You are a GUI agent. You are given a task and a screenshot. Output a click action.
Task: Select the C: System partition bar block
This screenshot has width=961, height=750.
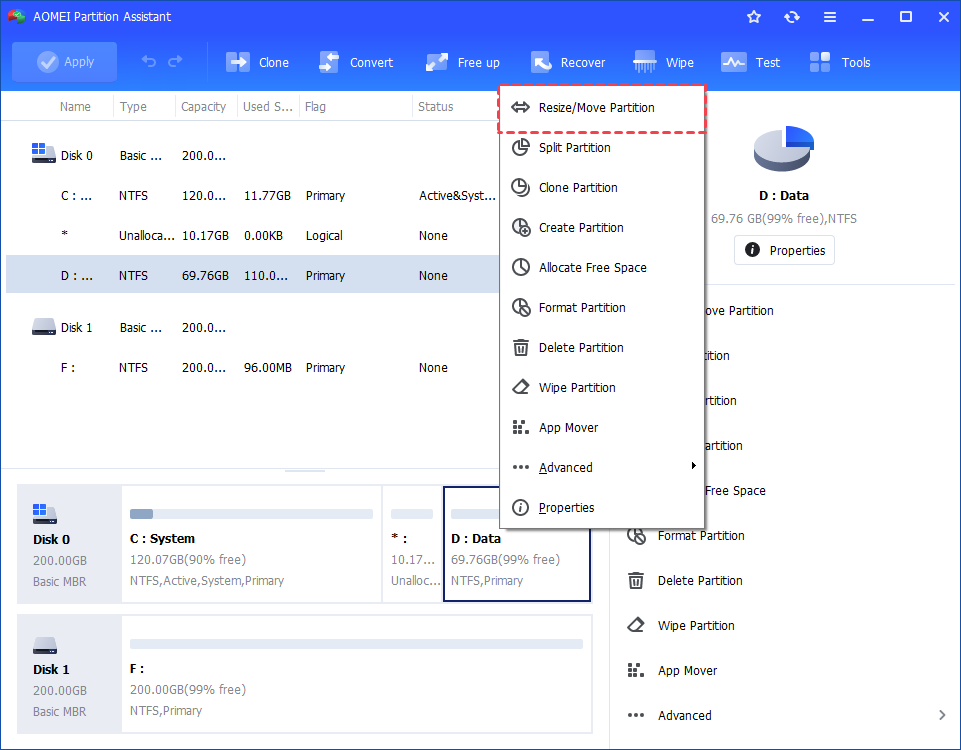[x=251, y=545]
